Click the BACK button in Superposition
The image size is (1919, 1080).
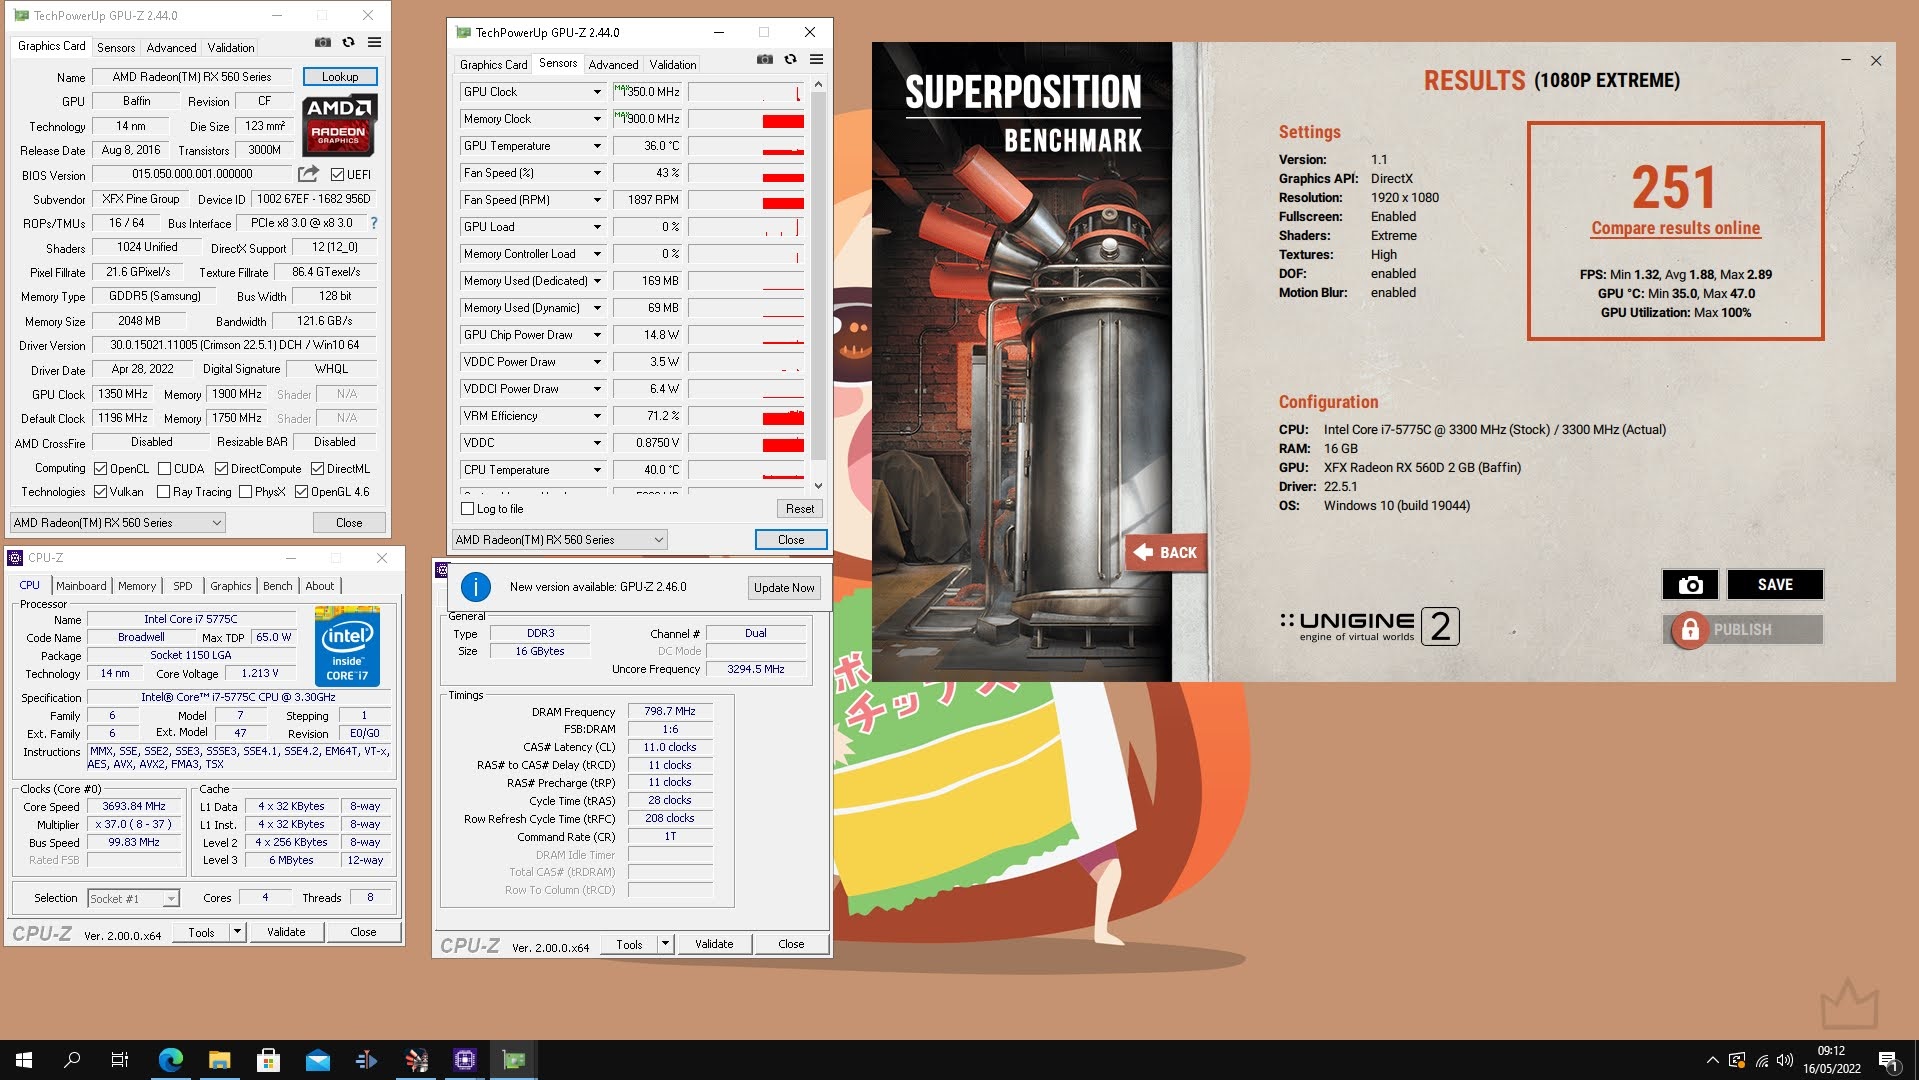tap(1166, 553)
